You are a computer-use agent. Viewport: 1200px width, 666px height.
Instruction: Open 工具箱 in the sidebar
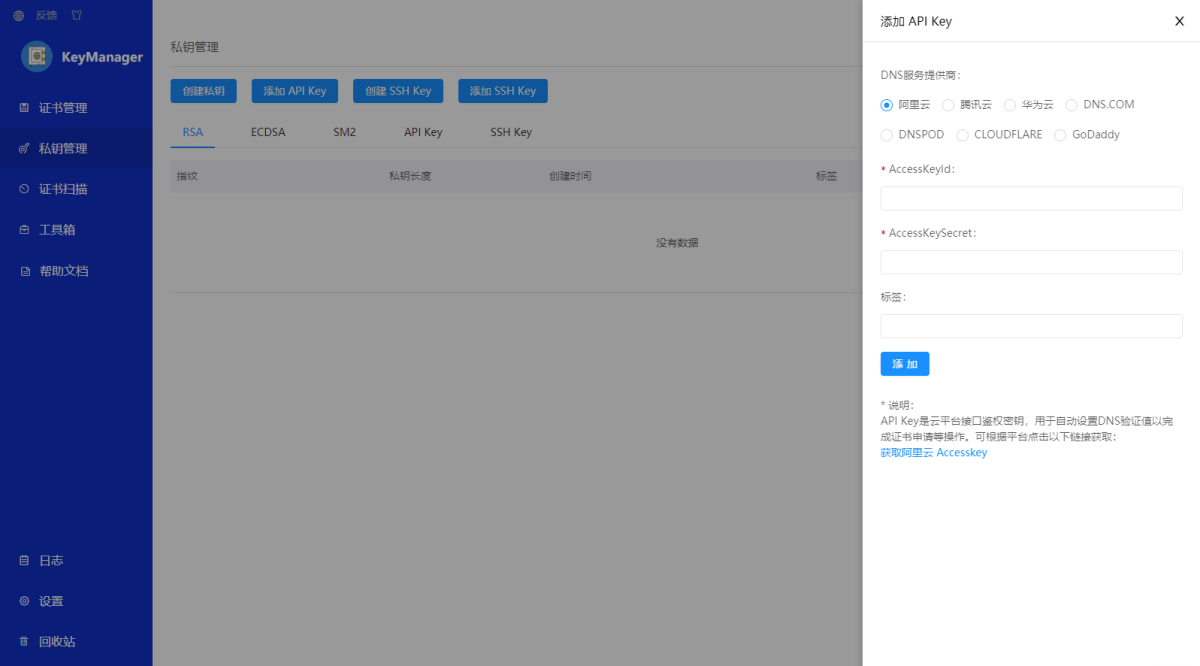point(56,230)
